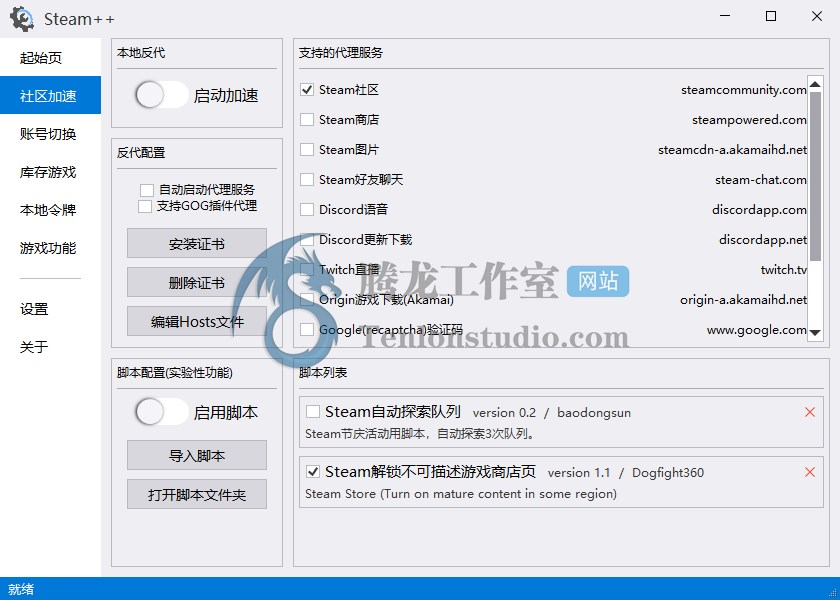Click the 删除证书 button
The image size is (840, 600).
[x=197, y=282]
